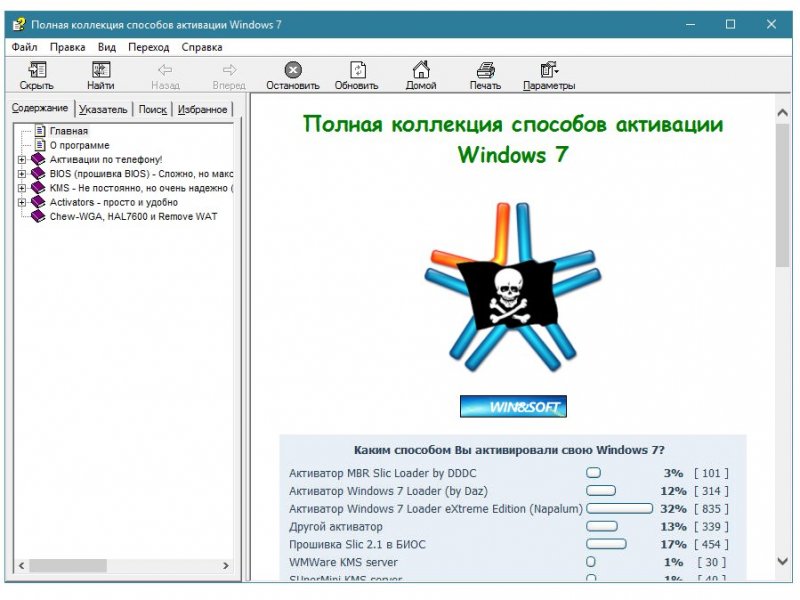The image size is (800, 600).
Task: Expand the Activators tree node
Action: tap(21, 203)
